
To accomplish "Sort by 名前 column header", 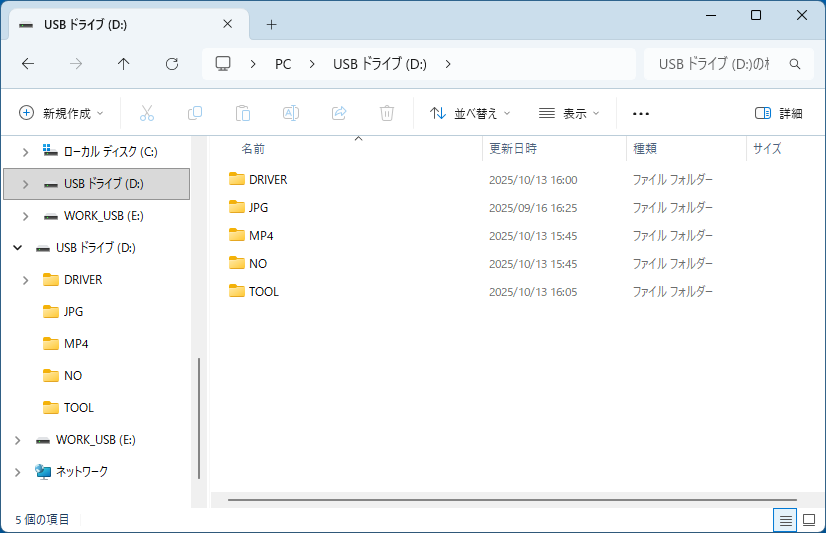I will (348, 149).
